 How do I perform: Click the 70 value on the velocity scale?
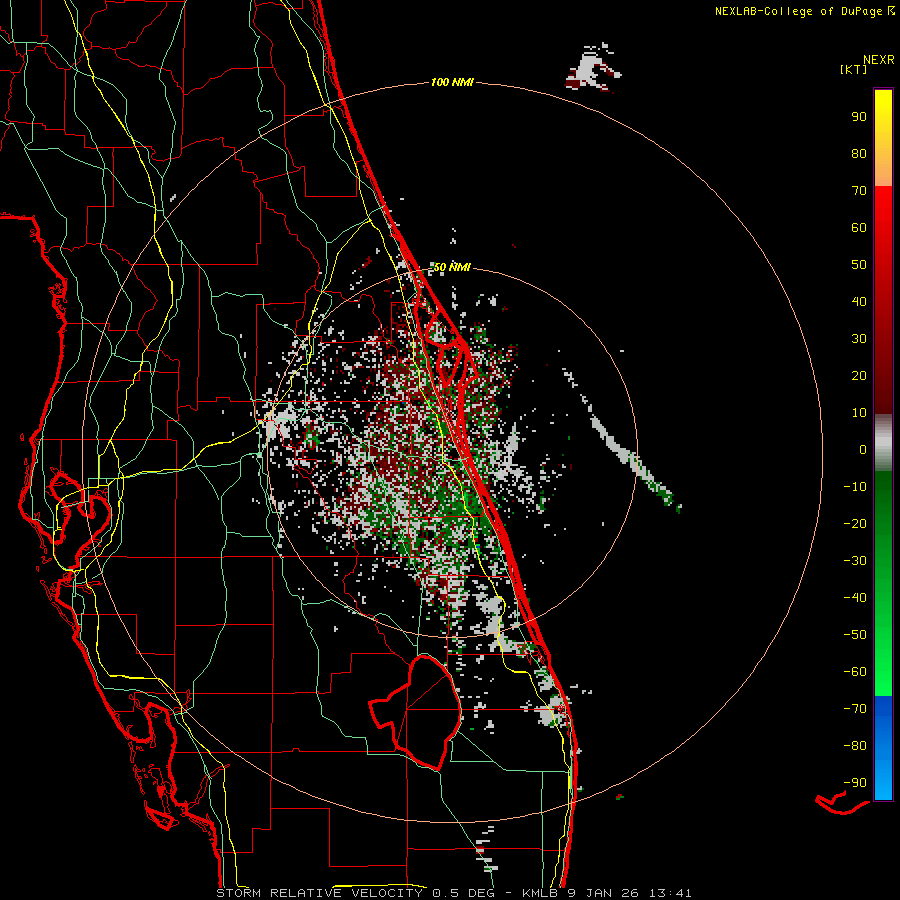point(859,191)
